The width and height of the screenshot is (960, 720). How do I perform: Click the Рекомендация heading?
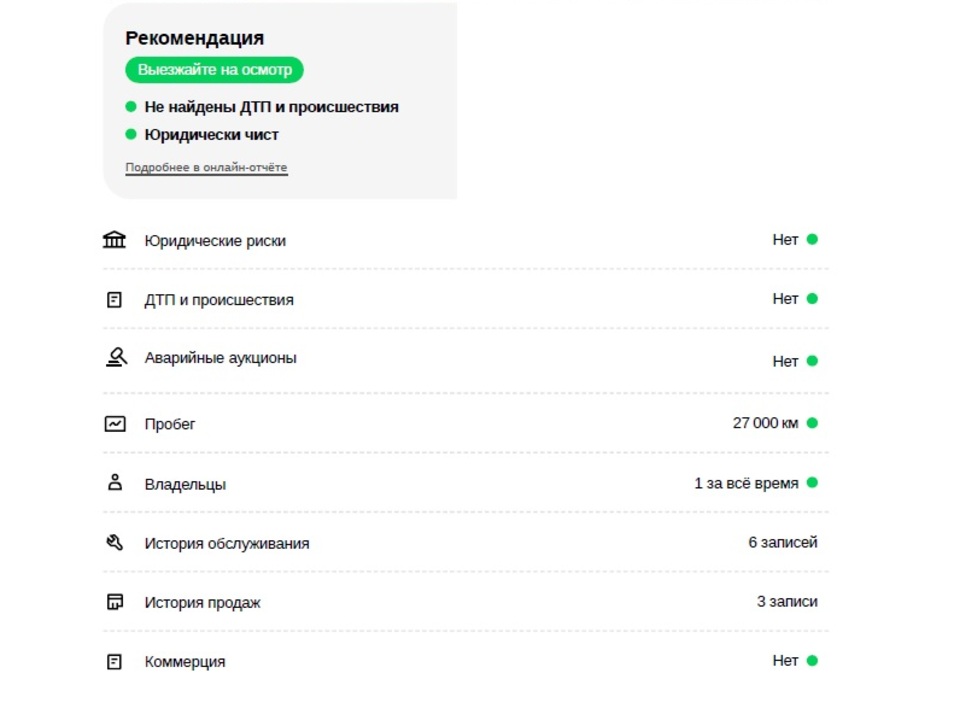click(195, 38)
